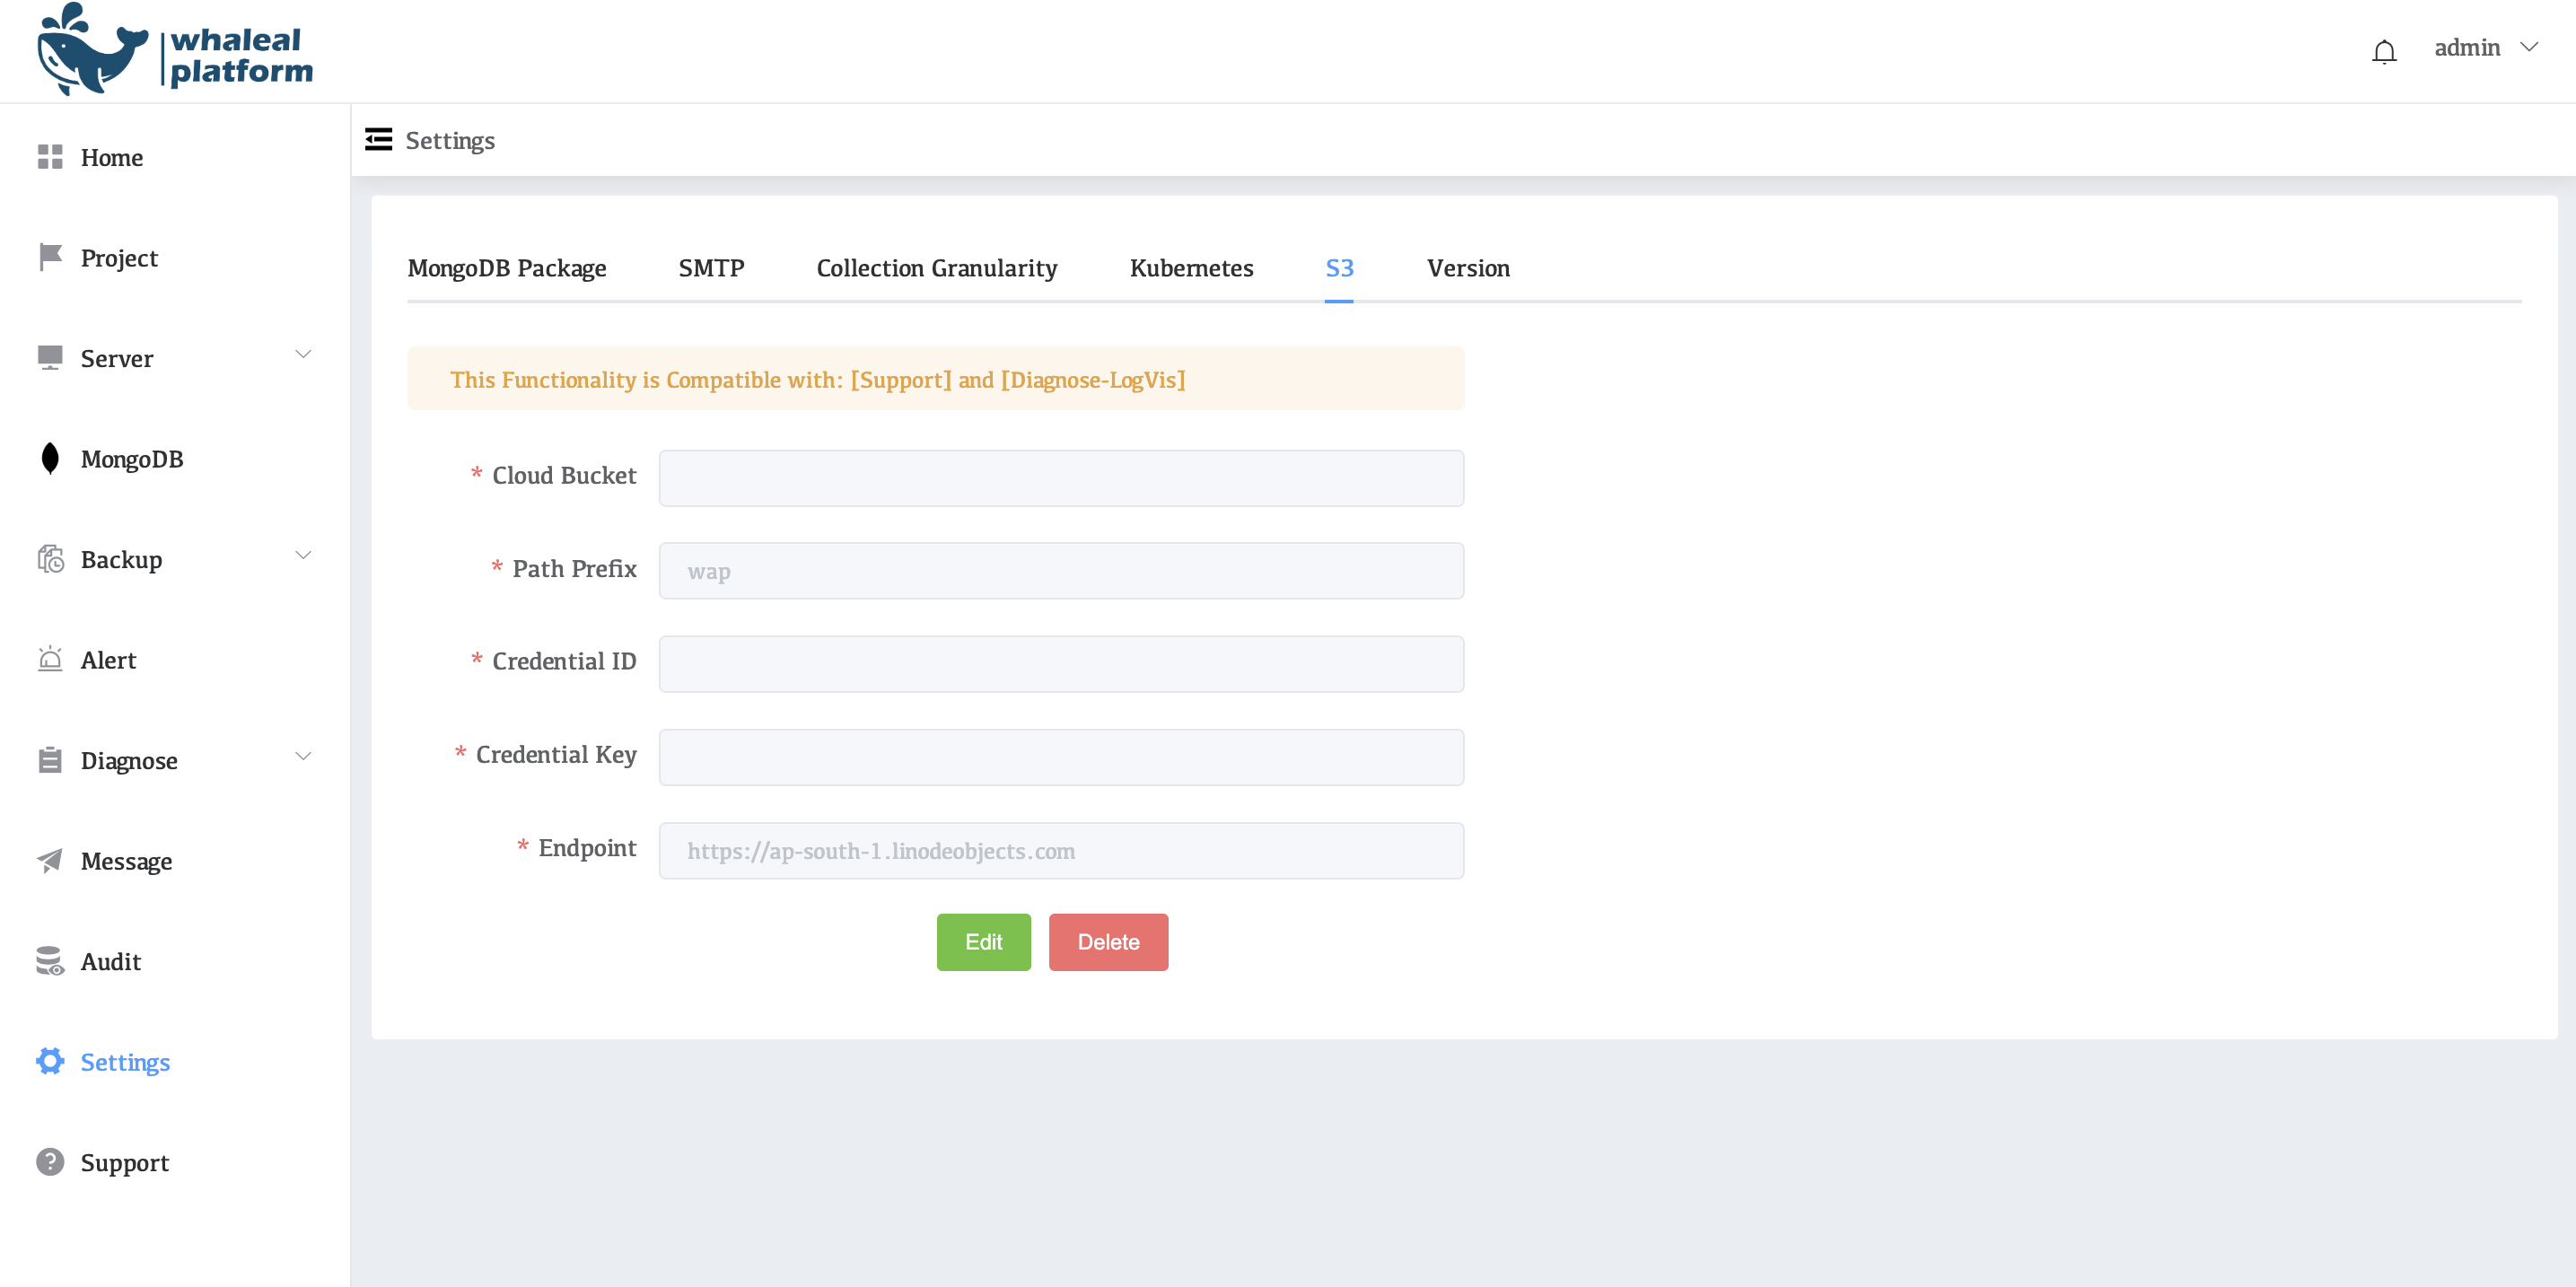This screenshot has width=2576, height=1287.
Task: Click the Project flag icon
Action: [x=50, y=257]
